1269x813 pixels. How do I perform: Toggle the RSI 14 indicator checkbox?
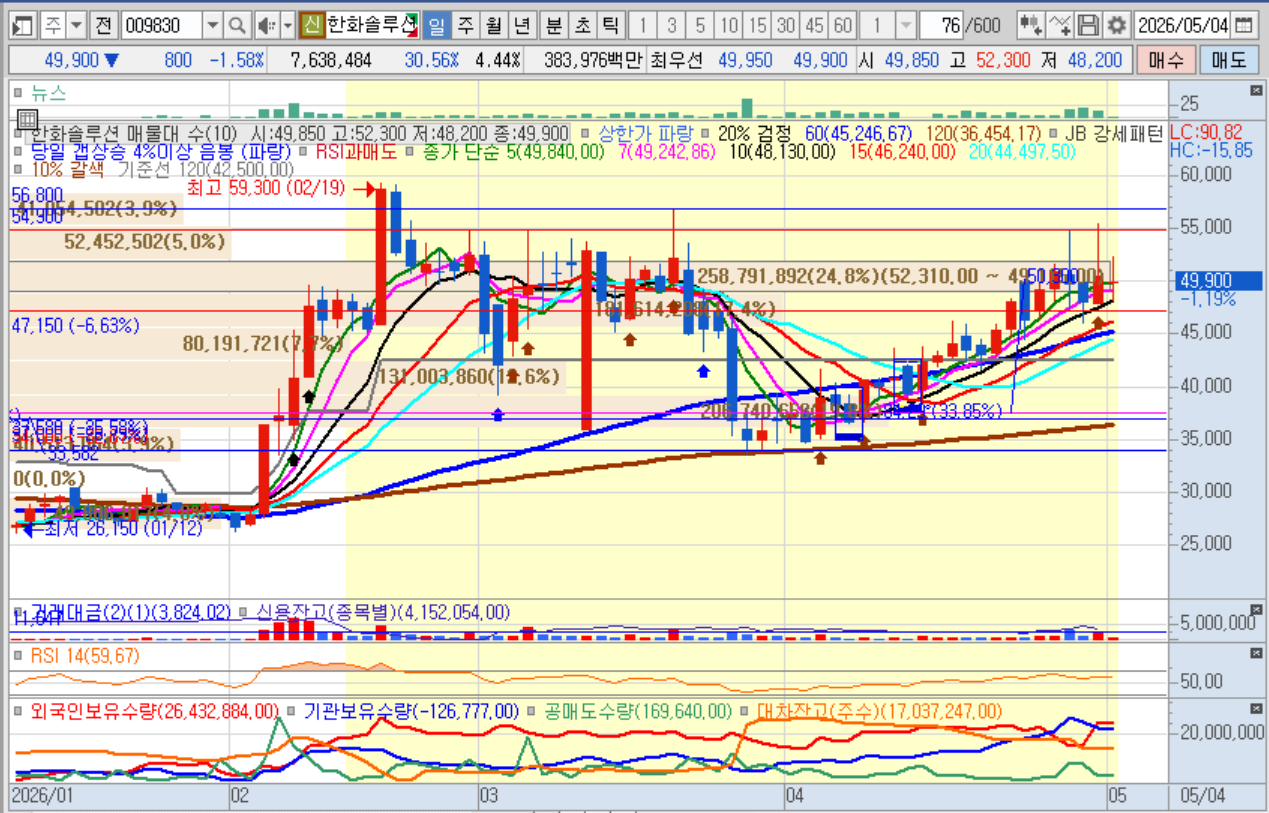[x=18, y=656]
